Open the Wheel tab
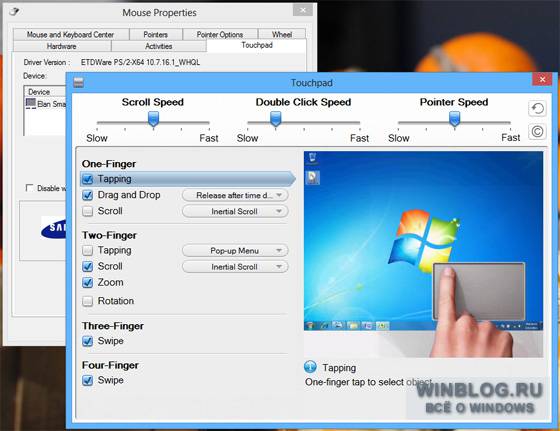This screenshot has height=431, width=560. point(282,35)
